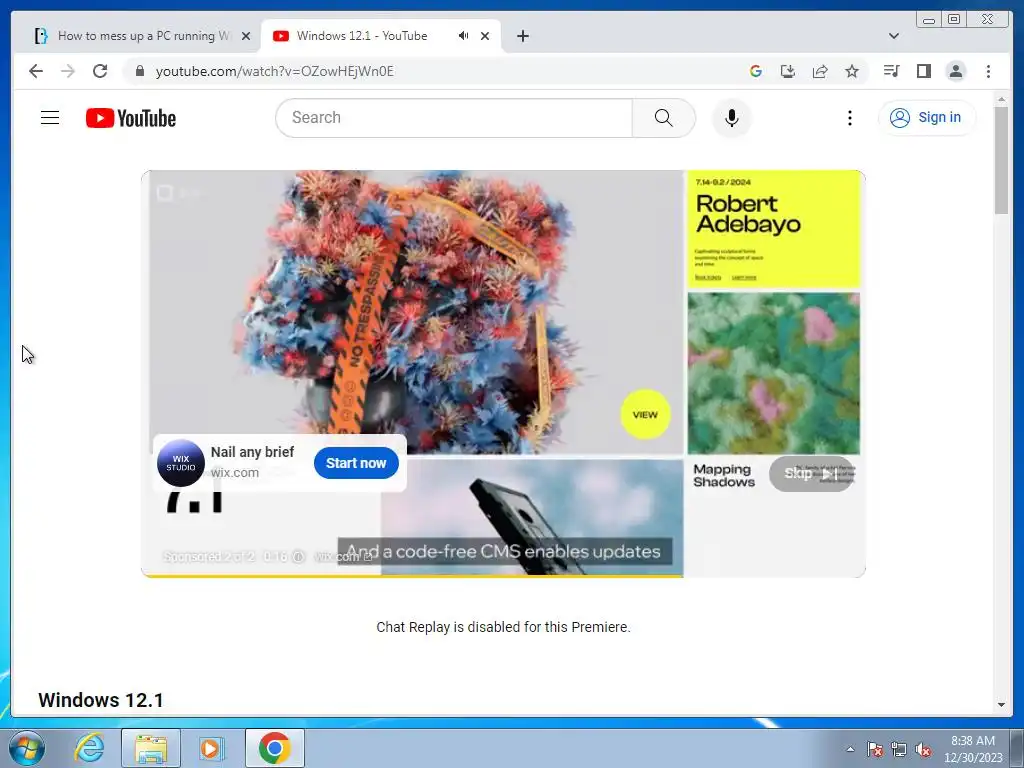Click the page vertical scrollbar thumb
The height and width of the screenshot is (768, 1024).
coord(1001,160)
